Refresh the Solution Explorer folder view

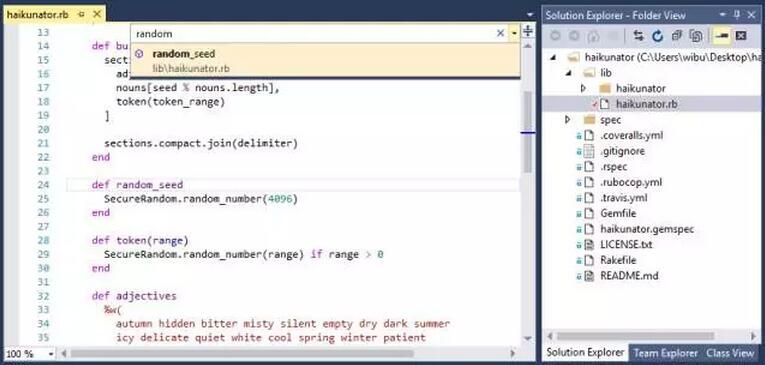pos(657,35)
